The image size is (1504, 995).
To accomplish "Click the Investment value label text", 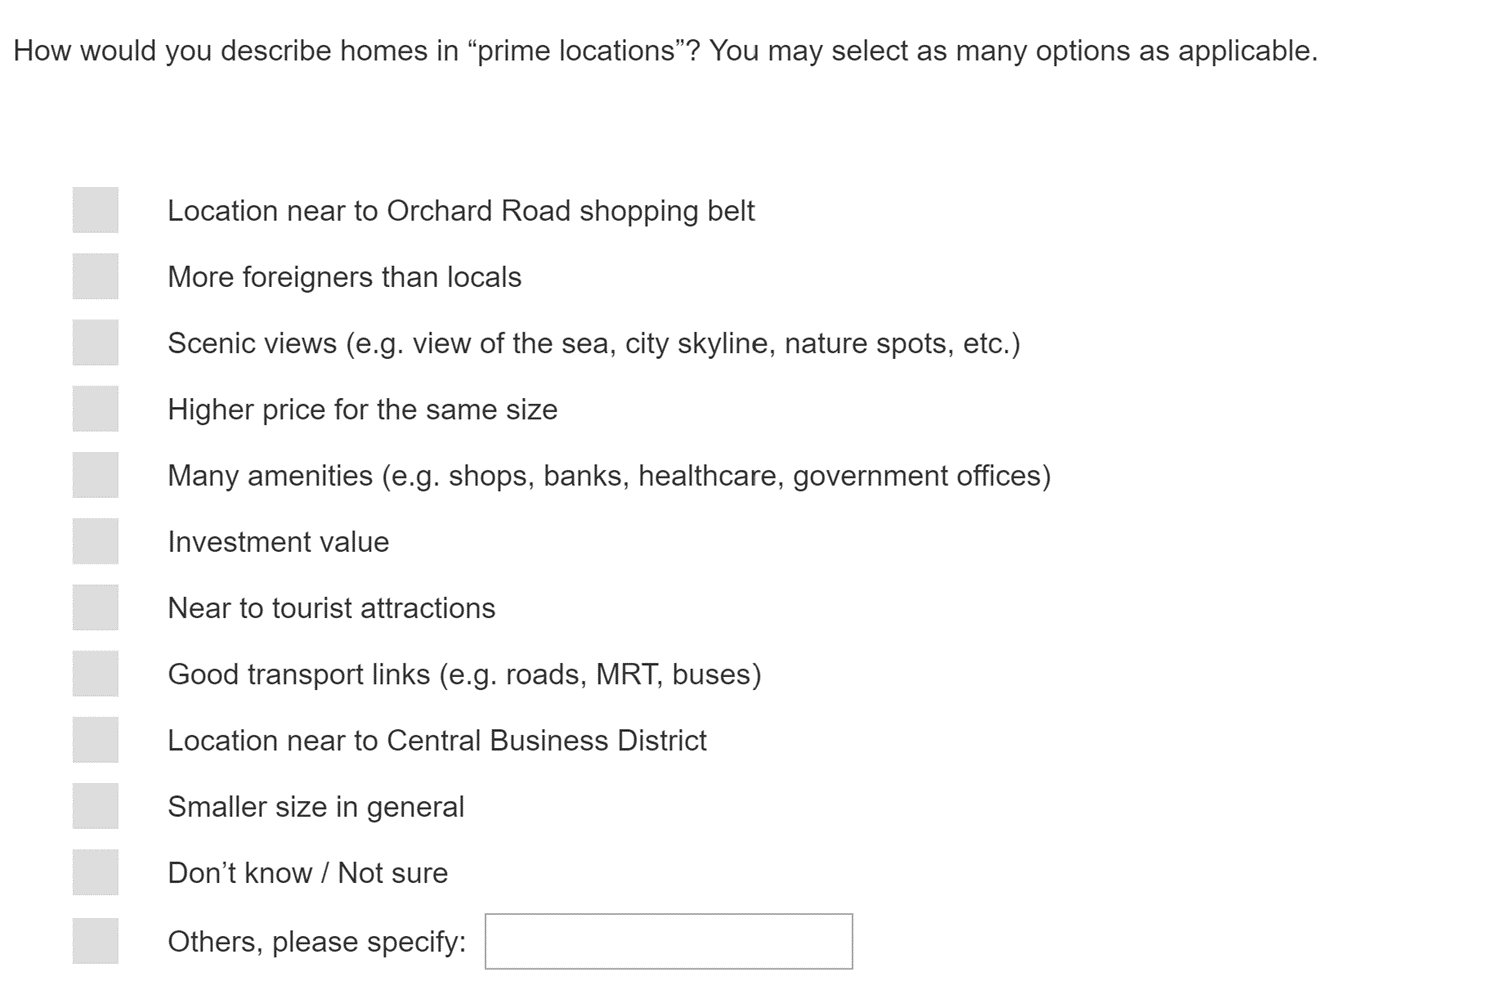I will [278, 542].
